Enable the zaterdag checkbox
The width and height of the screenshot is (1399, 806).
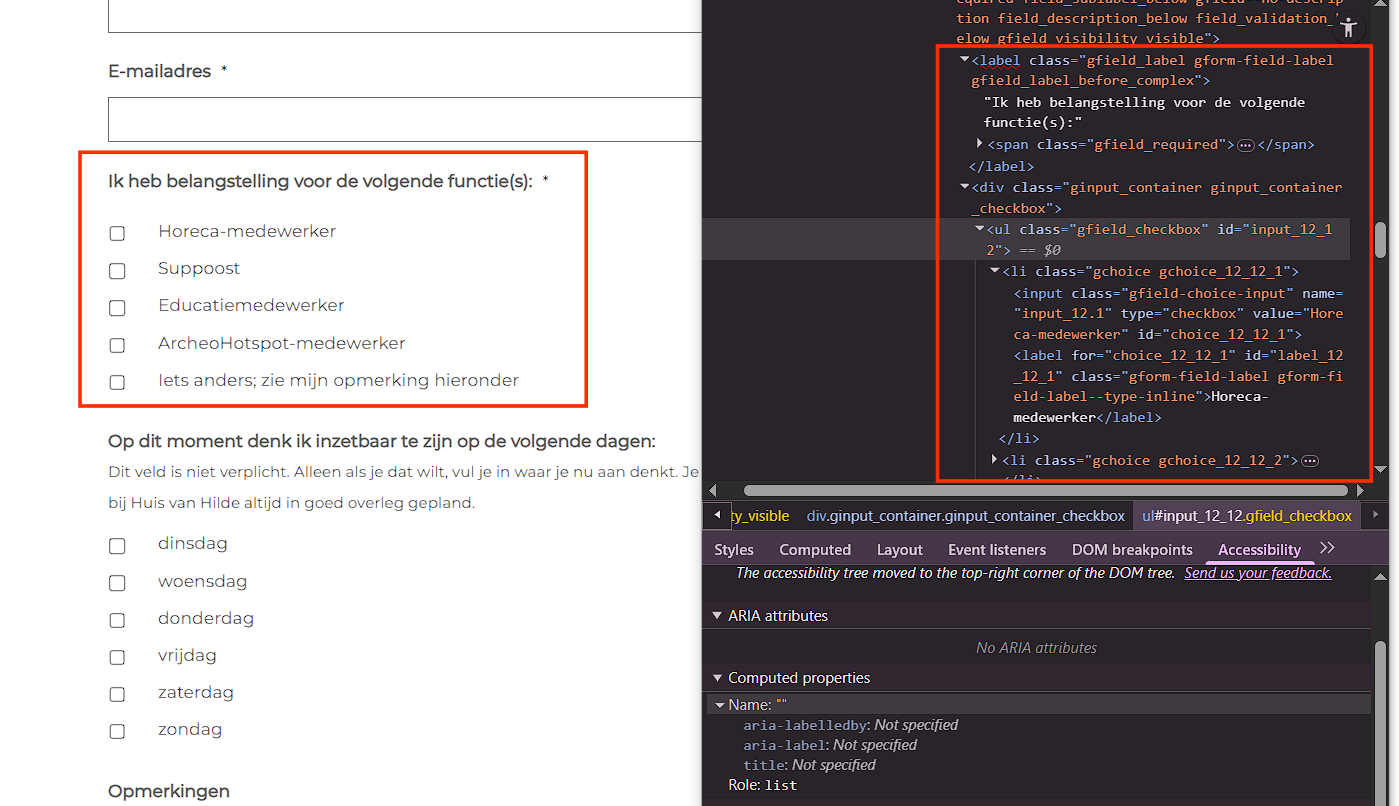point(117,694)
